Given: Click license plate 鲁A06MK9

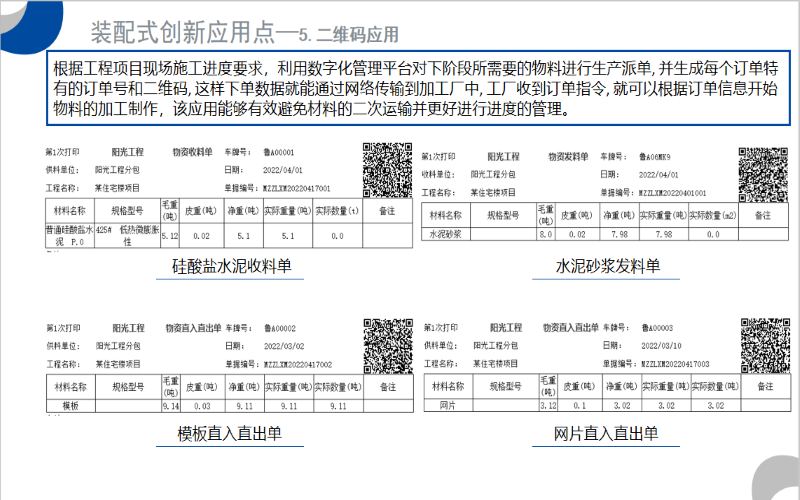Looking at the screenshot, I should click(655, 157).
